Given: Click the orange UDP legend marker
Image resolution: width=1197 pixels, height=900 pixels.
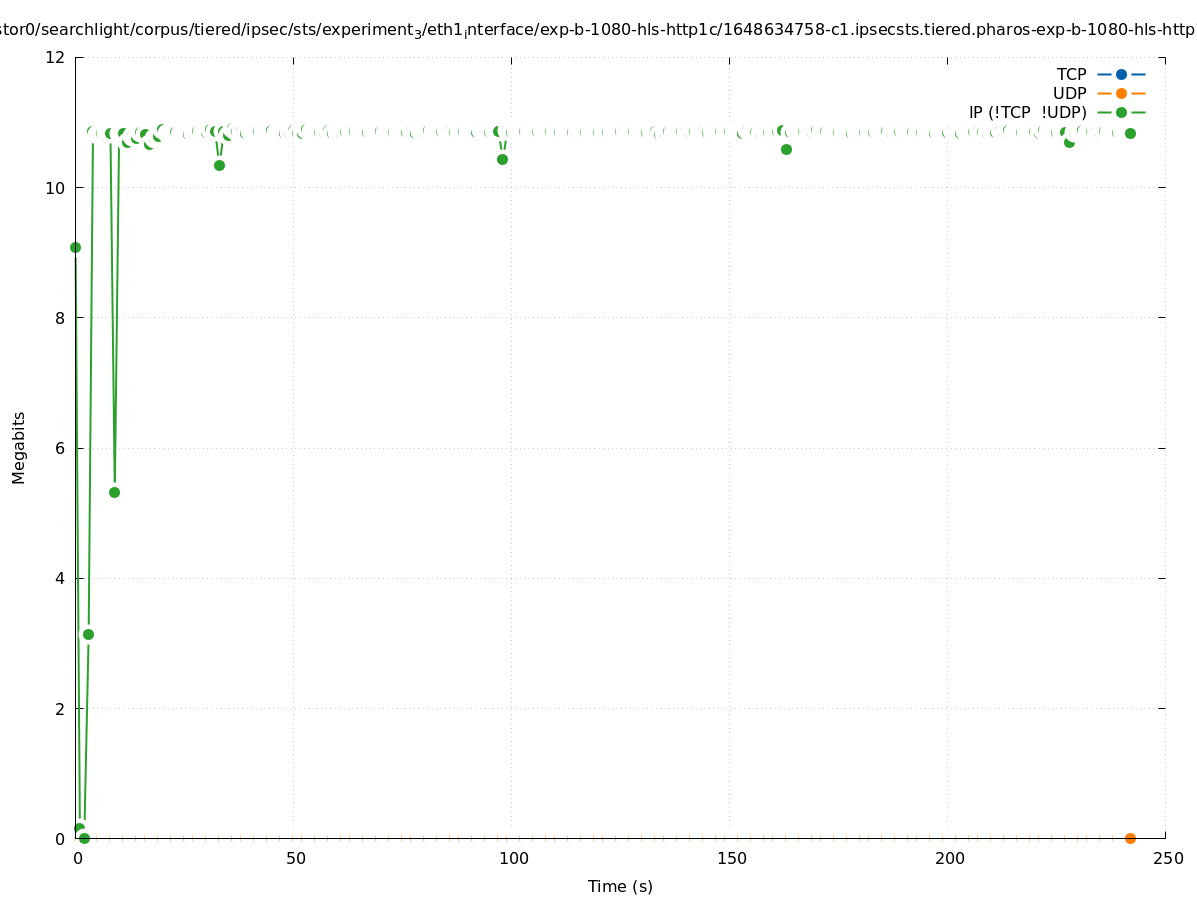Looking at the screenshot, I should [1121, 93].
